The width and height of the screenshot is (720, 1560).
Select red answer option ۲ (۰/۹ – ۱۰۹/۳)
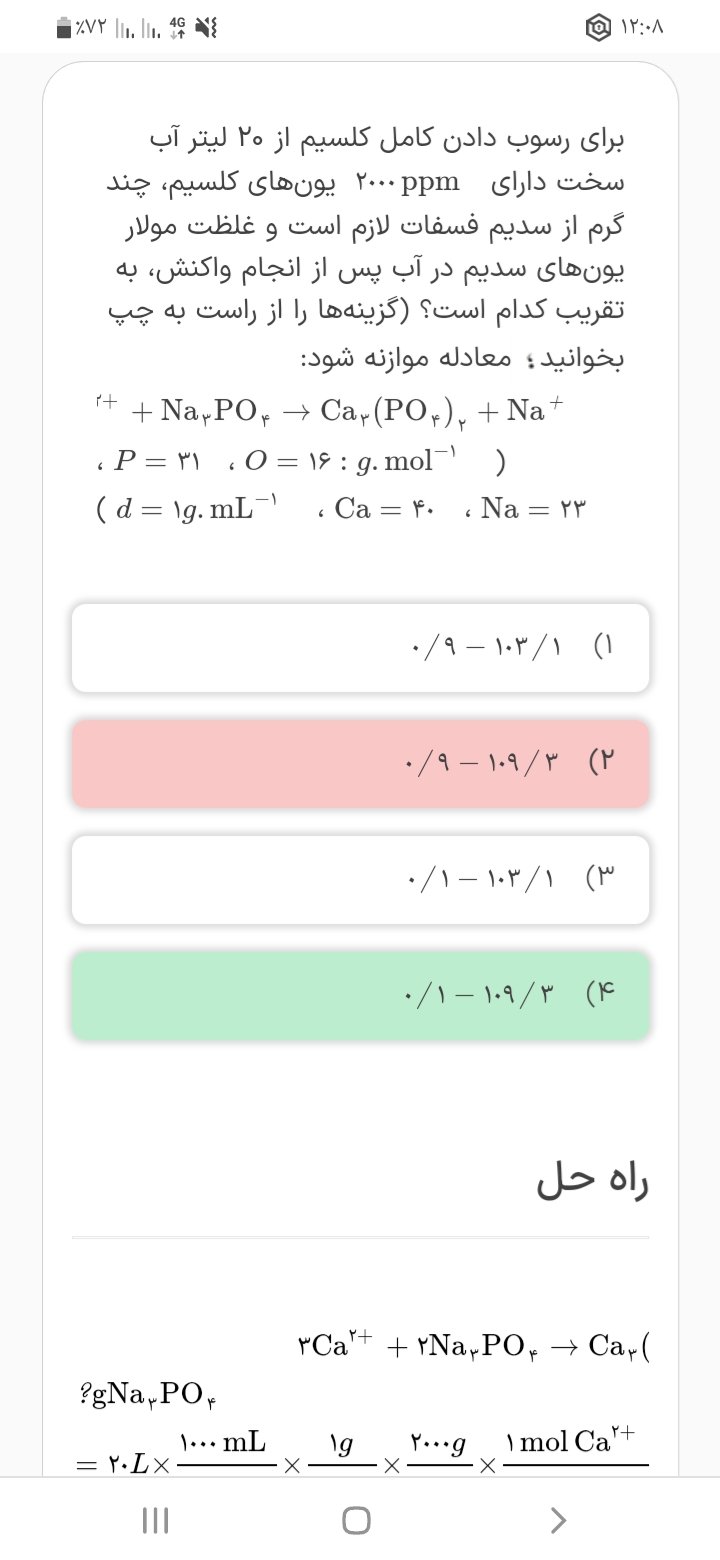(360, 763)
